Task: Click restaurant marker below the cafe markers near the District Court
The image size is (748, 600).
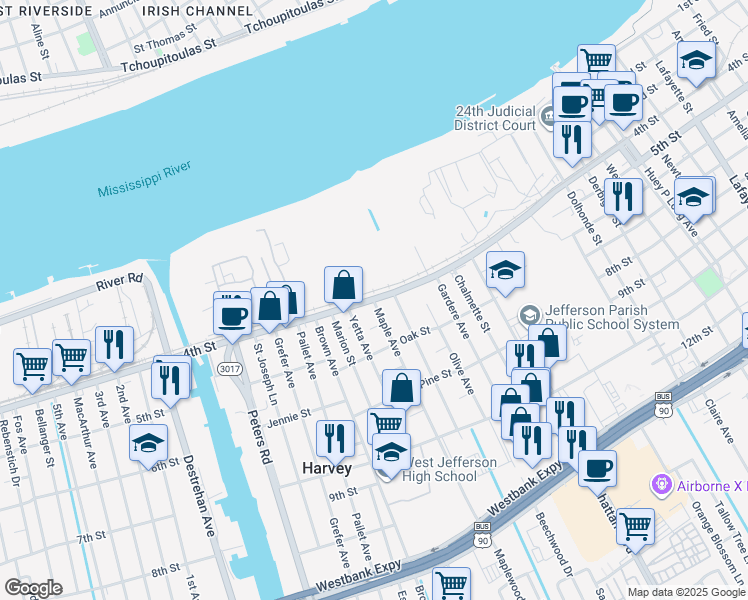Action: point(572,143)
